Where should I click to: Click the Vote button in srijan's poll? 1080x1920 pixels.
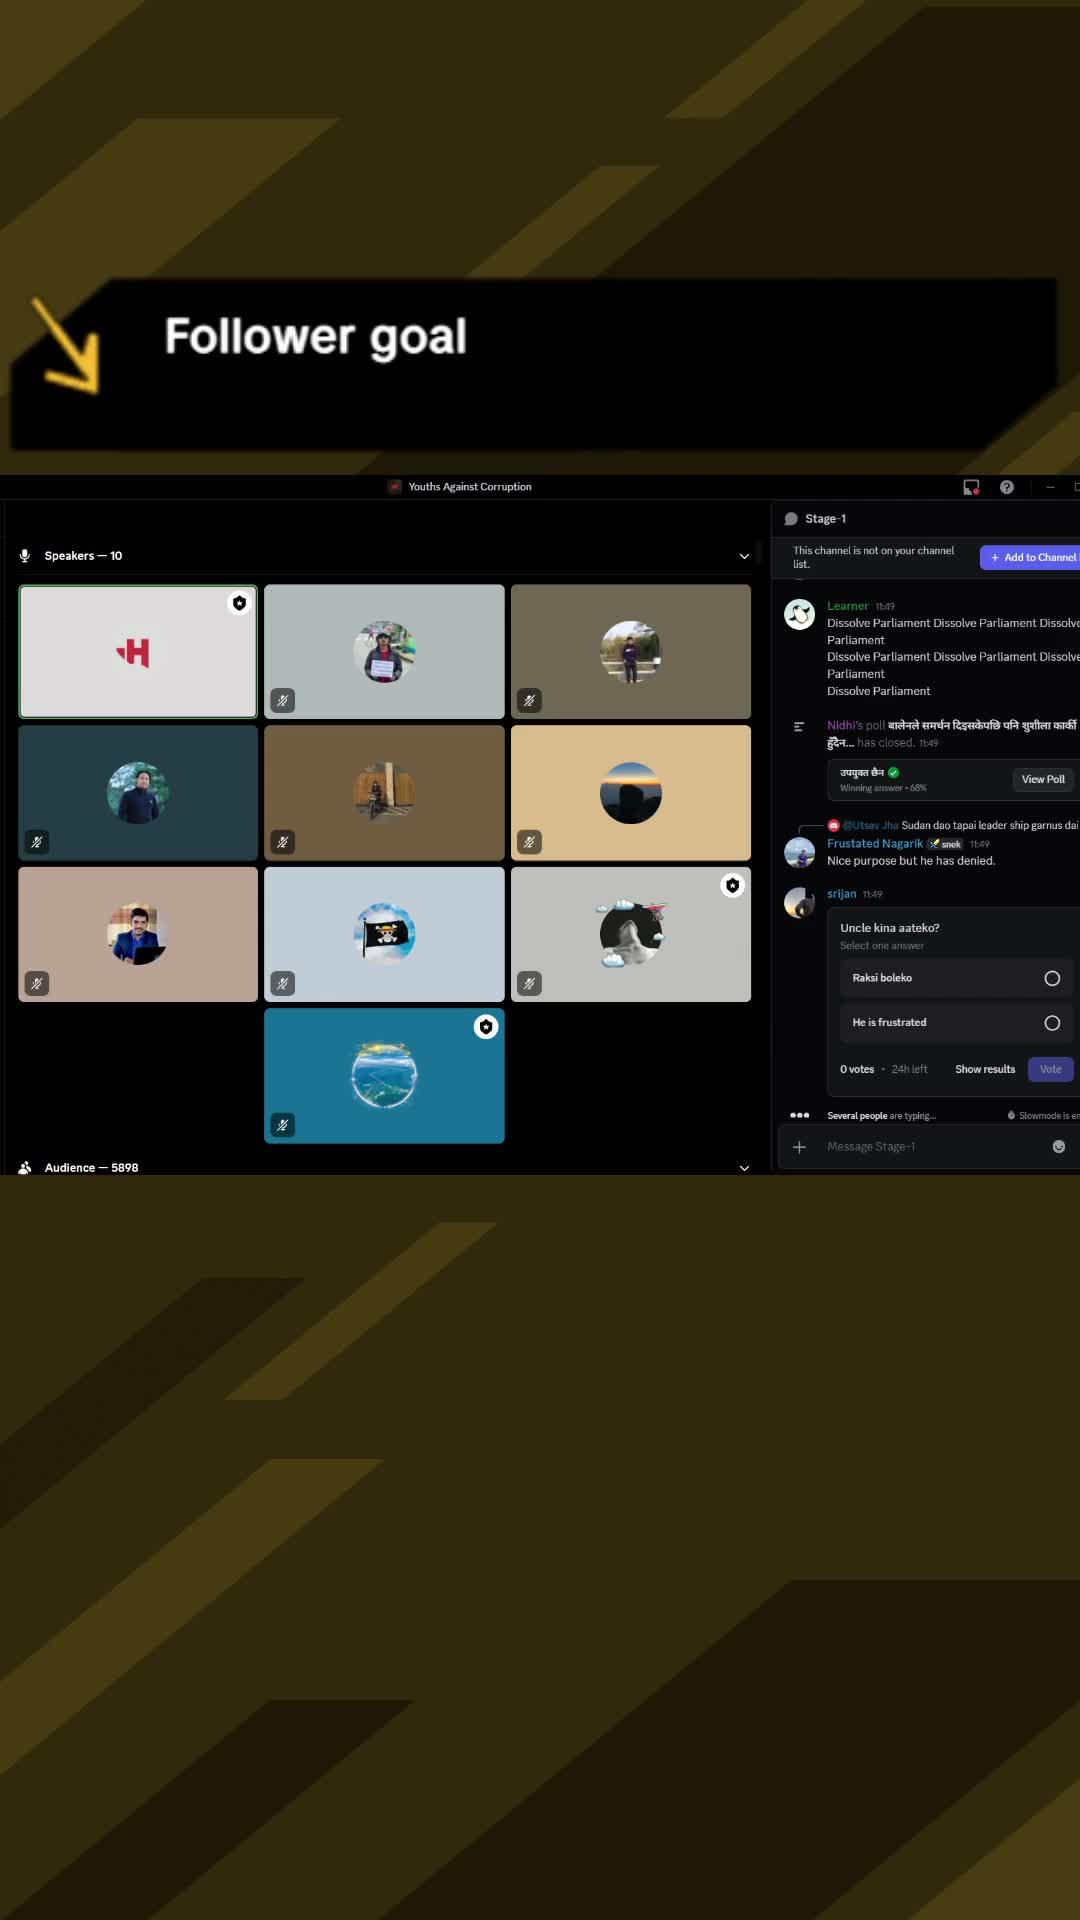[1050, 1069]
